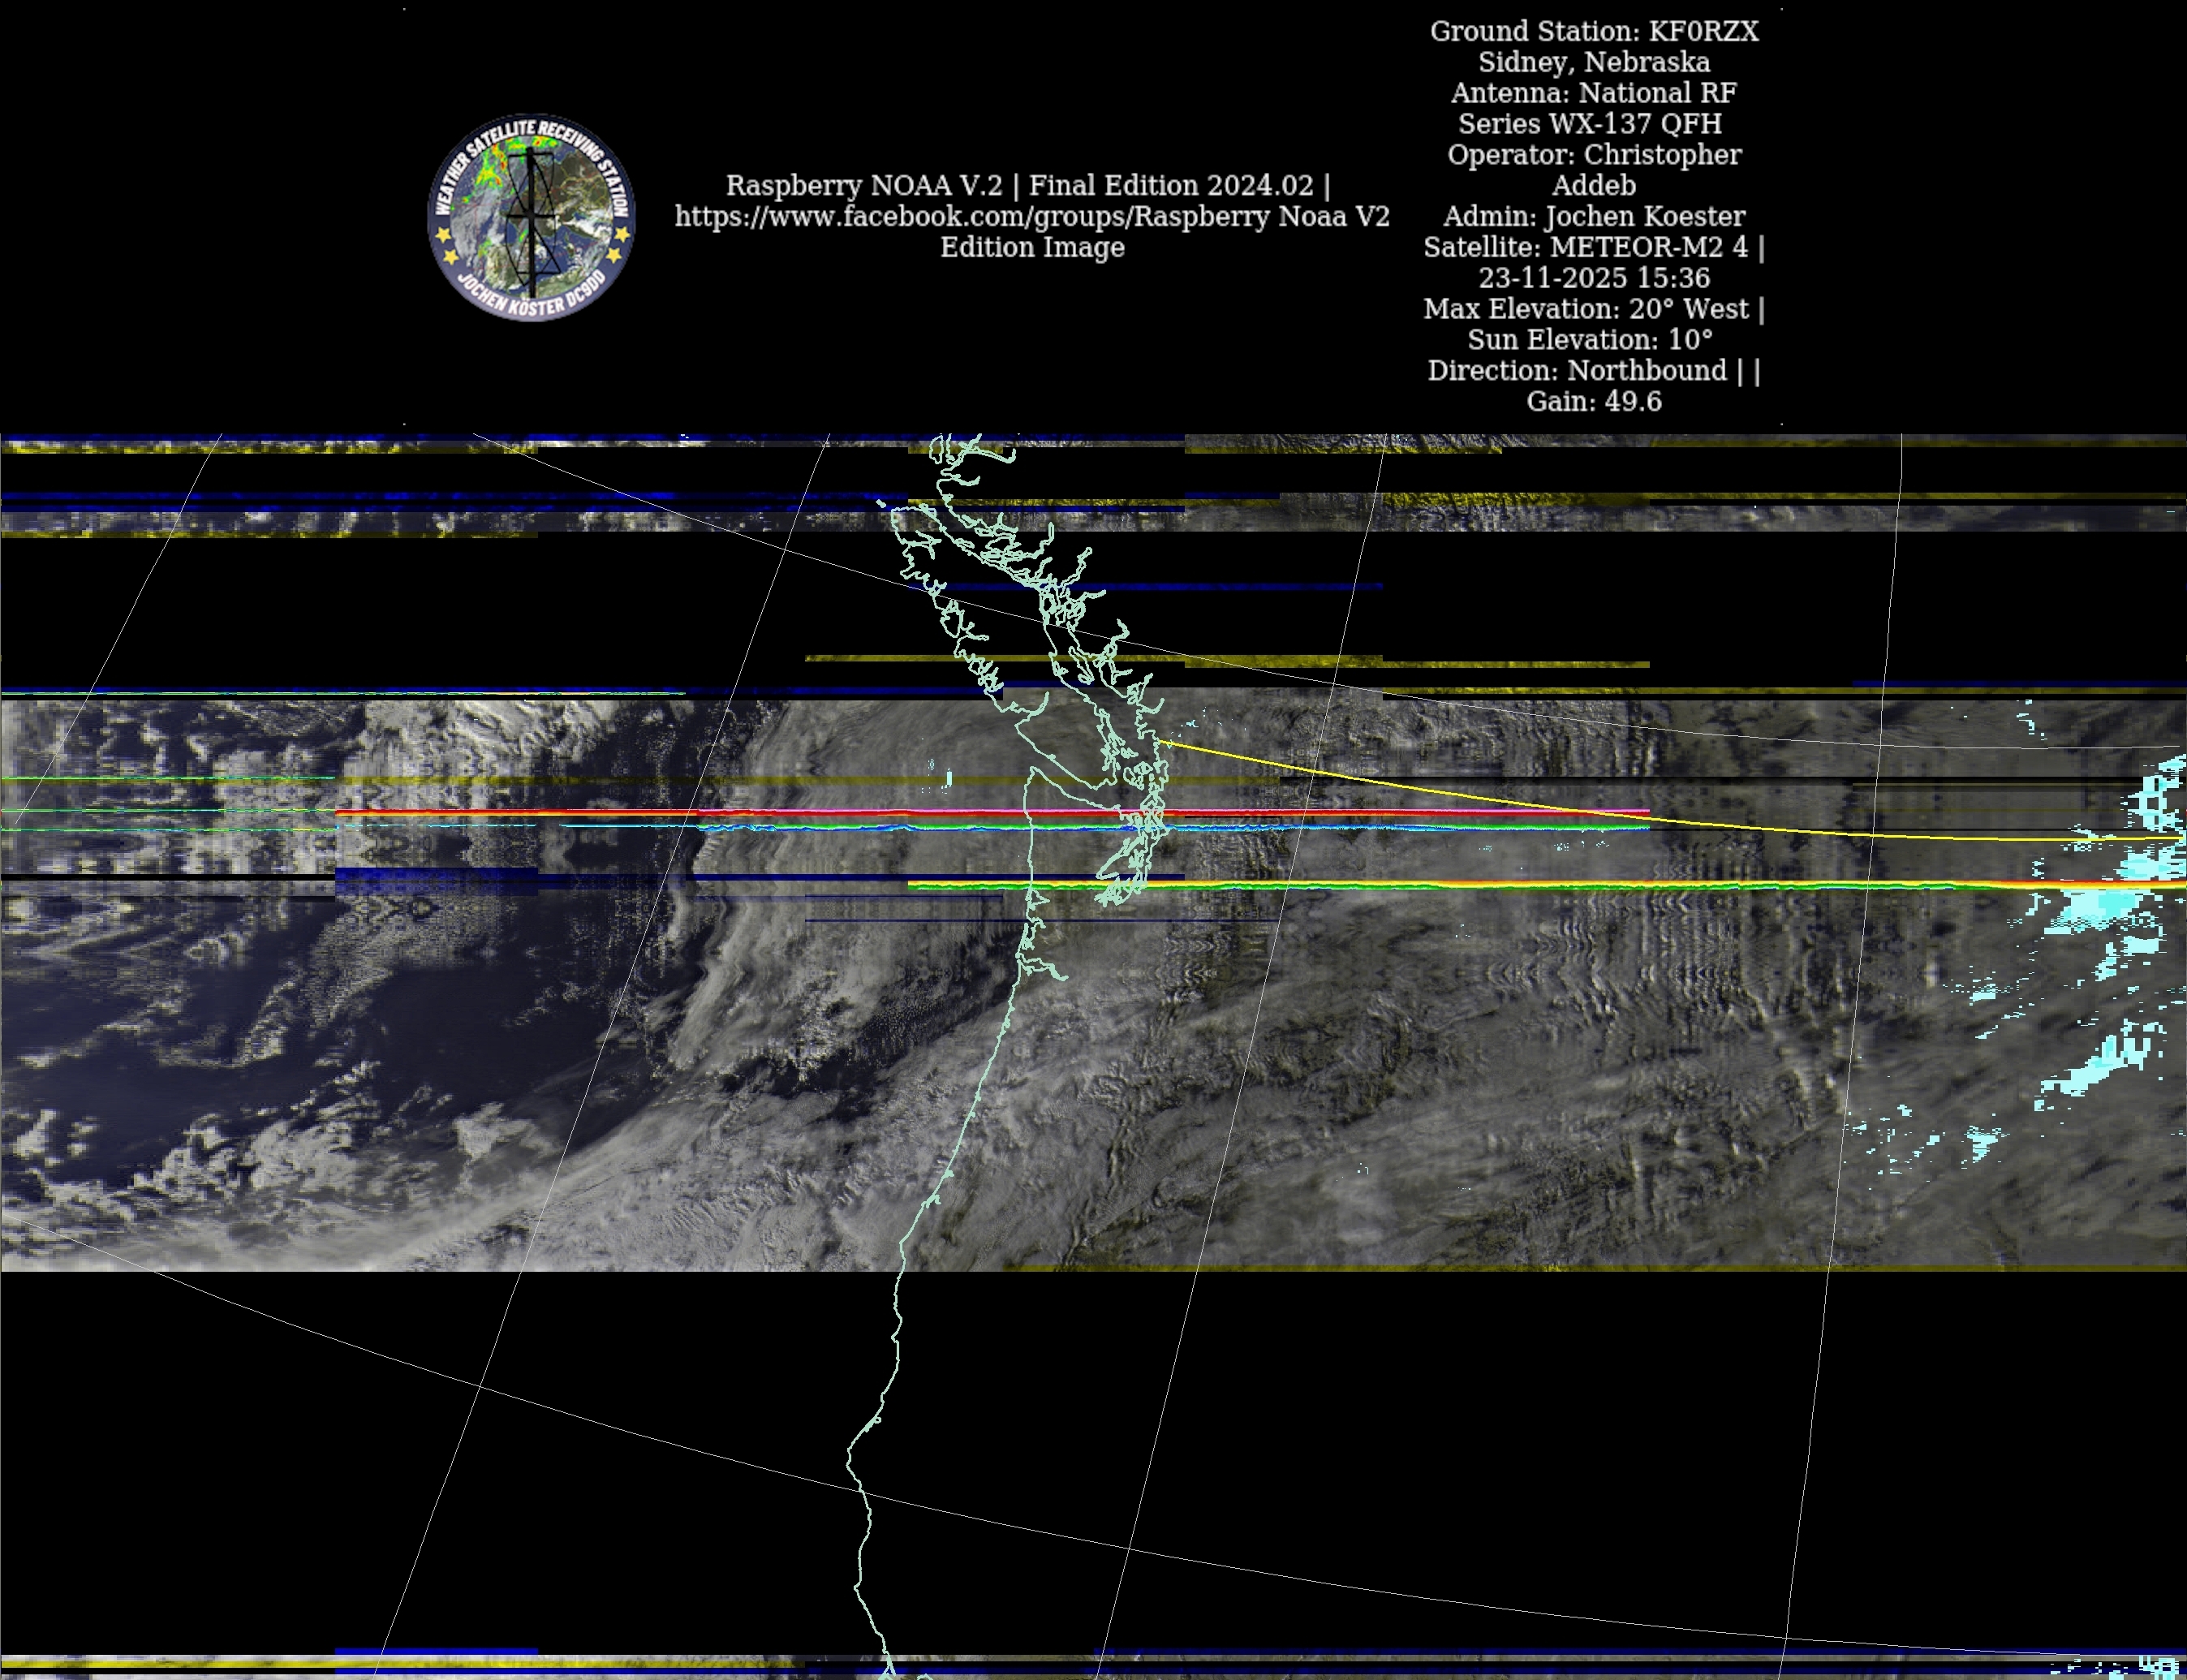Select the Gain: 49.6 value
This screenshot has height=1680, width=2187.
point(1593,402)
